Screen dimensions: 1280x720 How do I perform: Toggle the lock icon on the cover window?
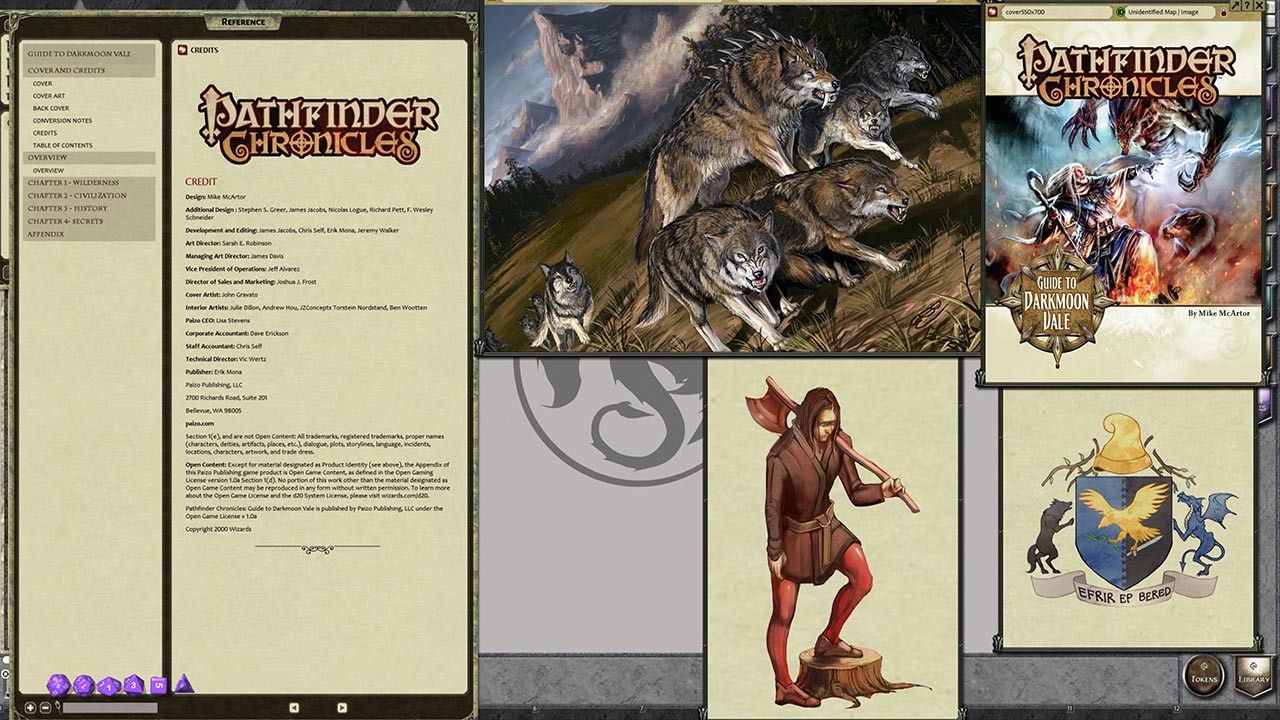click(1222, 14)
